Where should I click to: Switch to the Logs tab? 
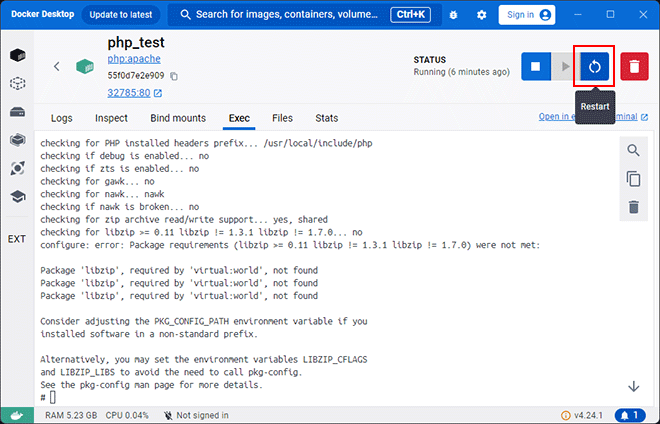click(61, 118)
